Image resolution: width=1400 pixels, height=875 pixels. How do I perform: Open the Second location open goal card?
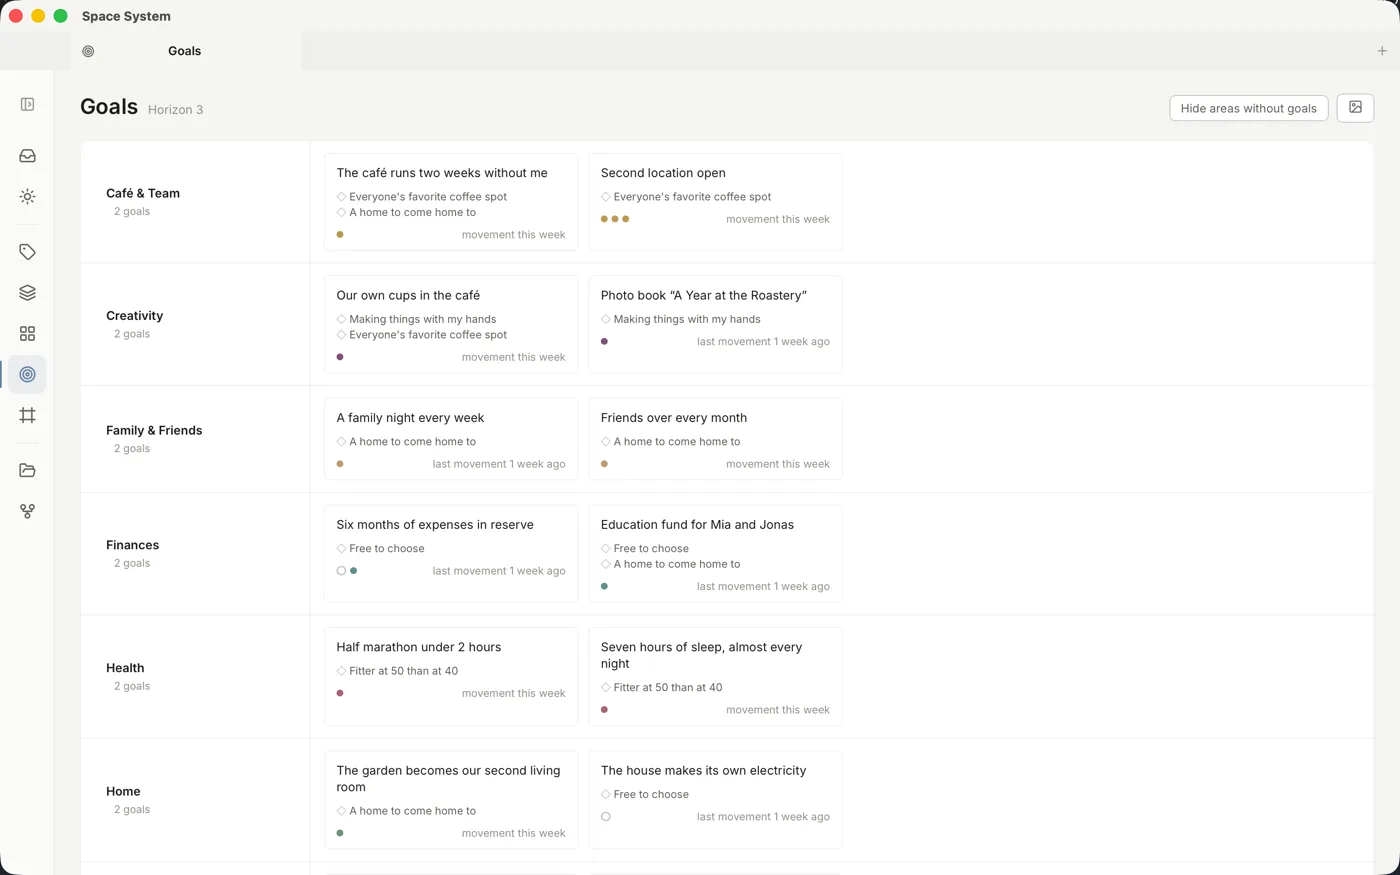(715, 203)
